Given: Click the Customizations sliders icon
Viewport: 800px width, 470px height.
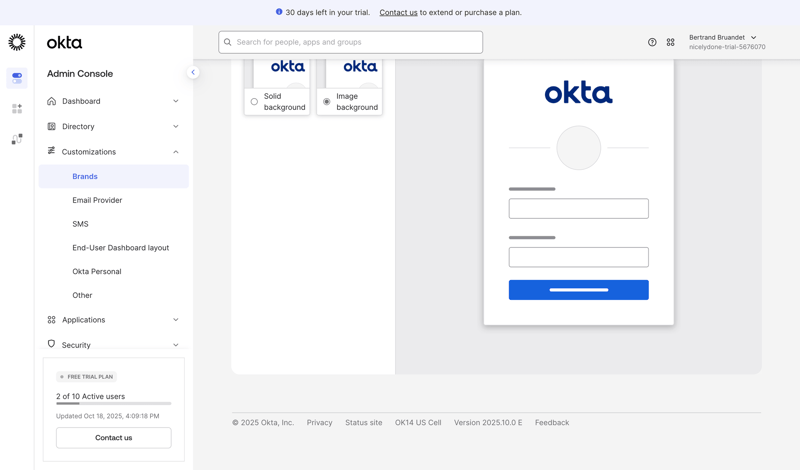Looking at the screenshot, I should (52, 151).
